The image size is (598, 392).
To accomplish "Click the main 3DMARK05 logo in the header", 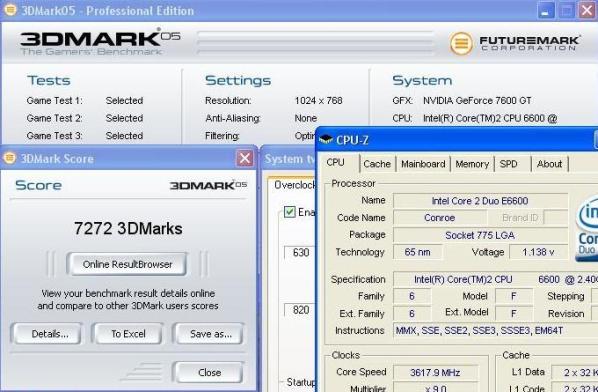I will click(100, 42).
